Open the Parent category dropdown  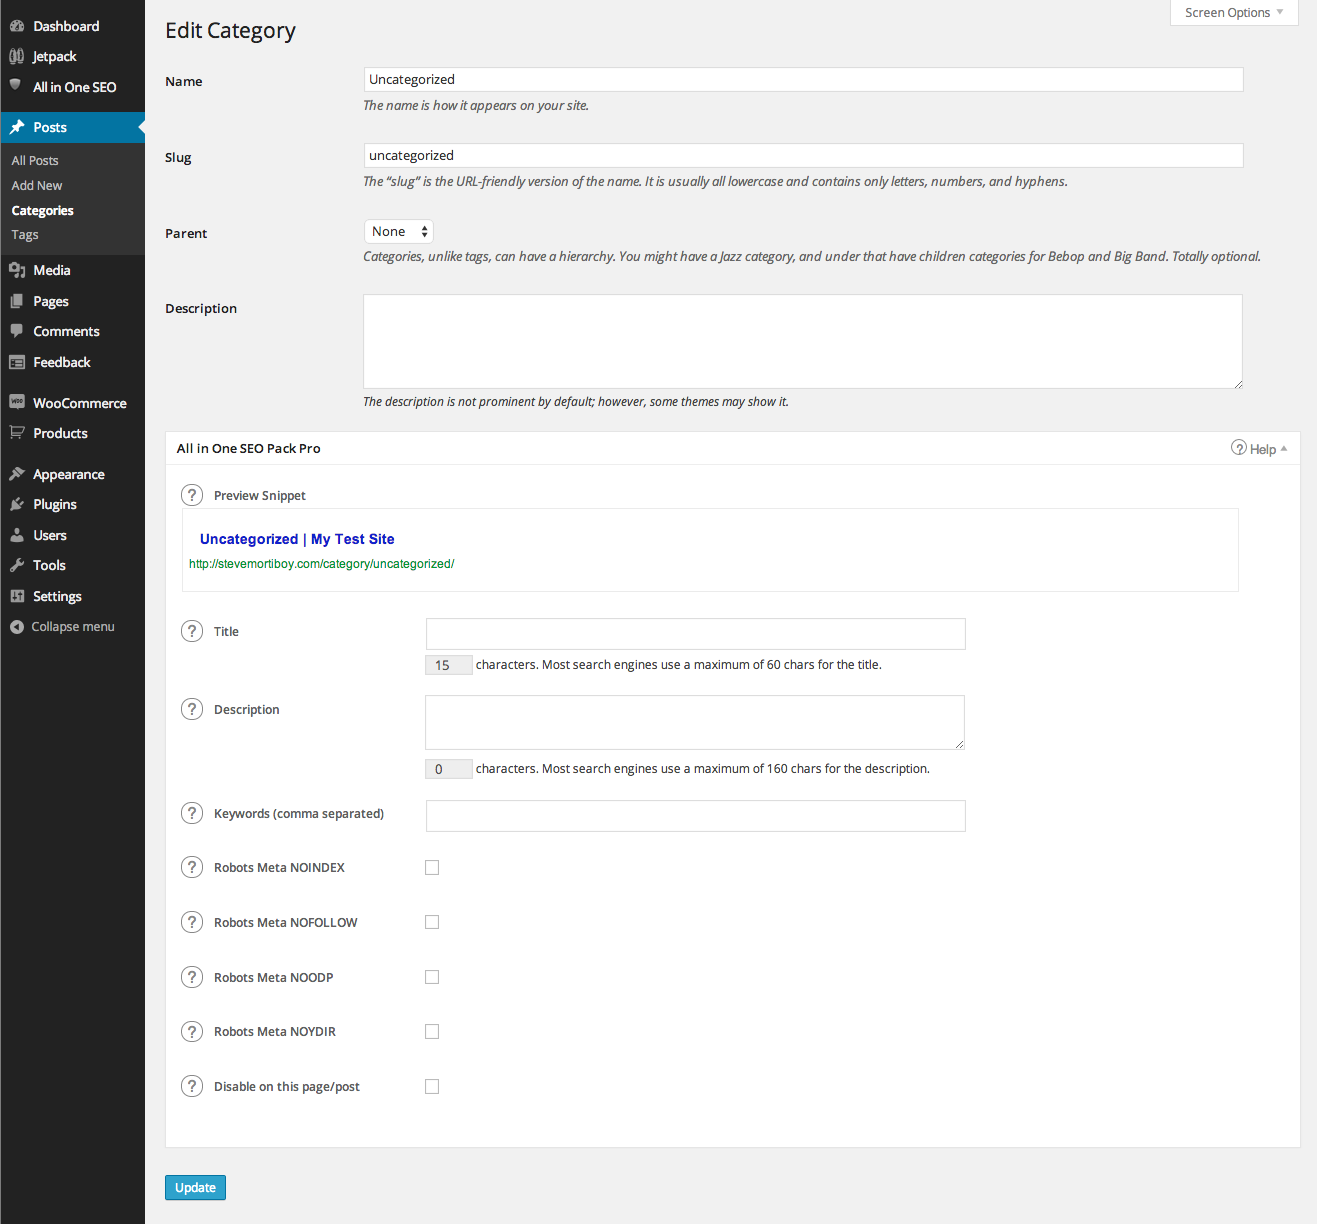(398, 232)
